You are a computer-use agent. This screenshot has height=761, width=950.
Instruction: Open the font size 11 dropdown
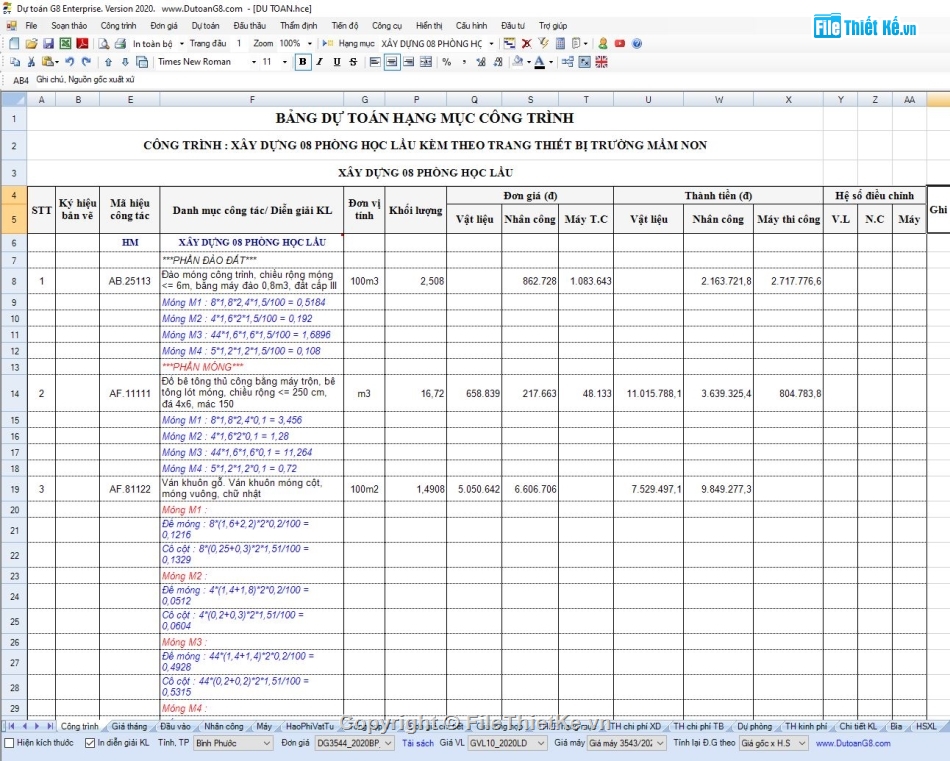point(285,62)
